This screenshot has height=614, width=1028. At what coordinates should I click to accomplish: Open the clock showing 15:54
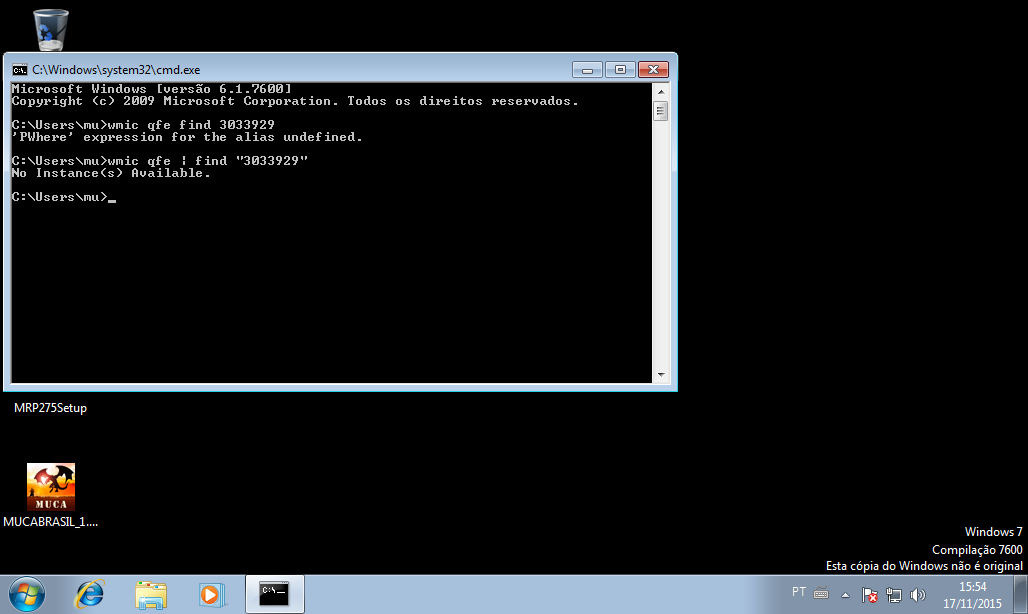973,595
